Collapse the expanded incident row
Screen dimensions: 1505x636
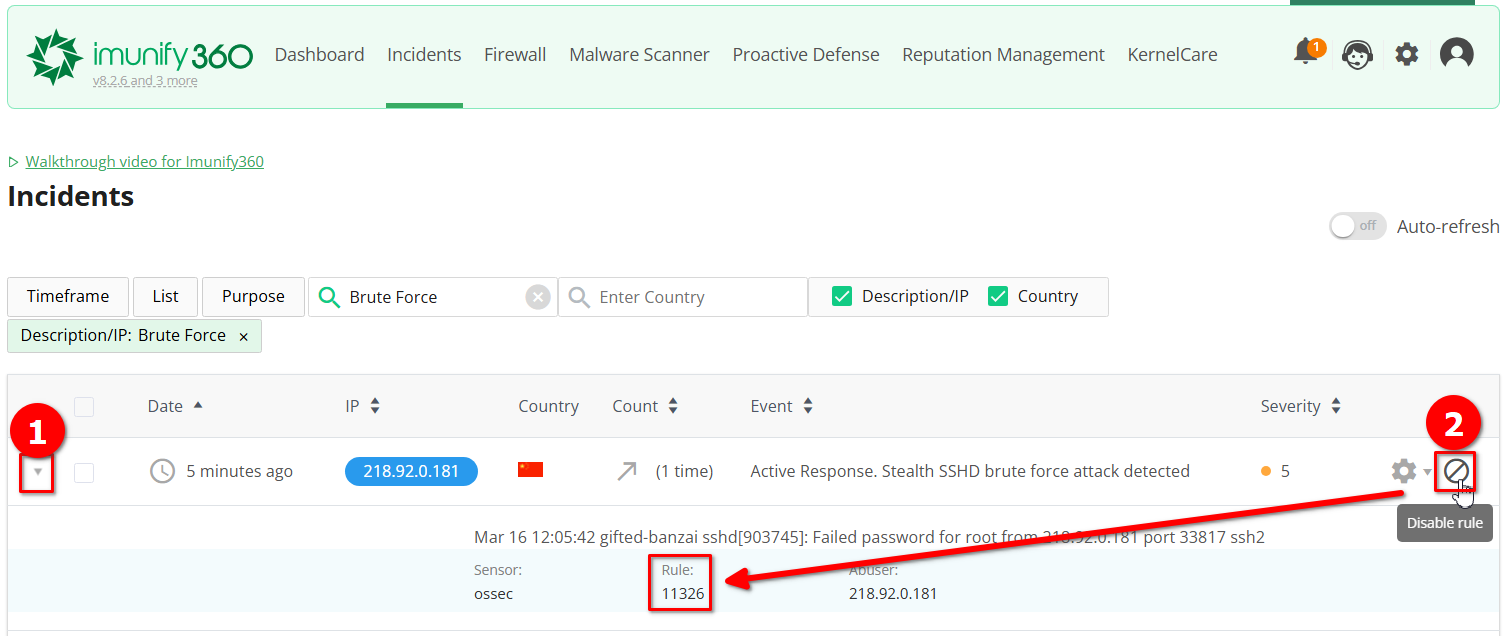point(38,471)
